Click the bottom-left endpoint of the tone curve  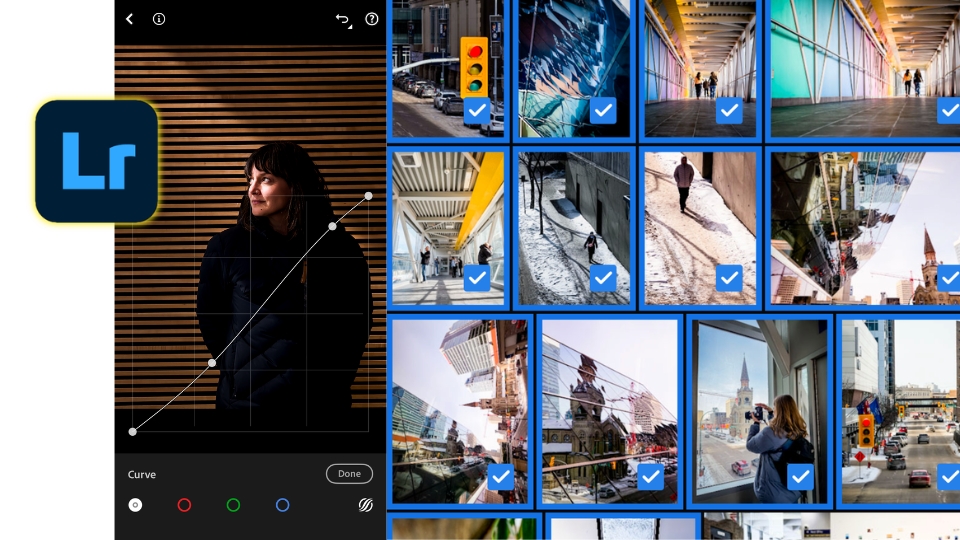click(x=133, y=432)
